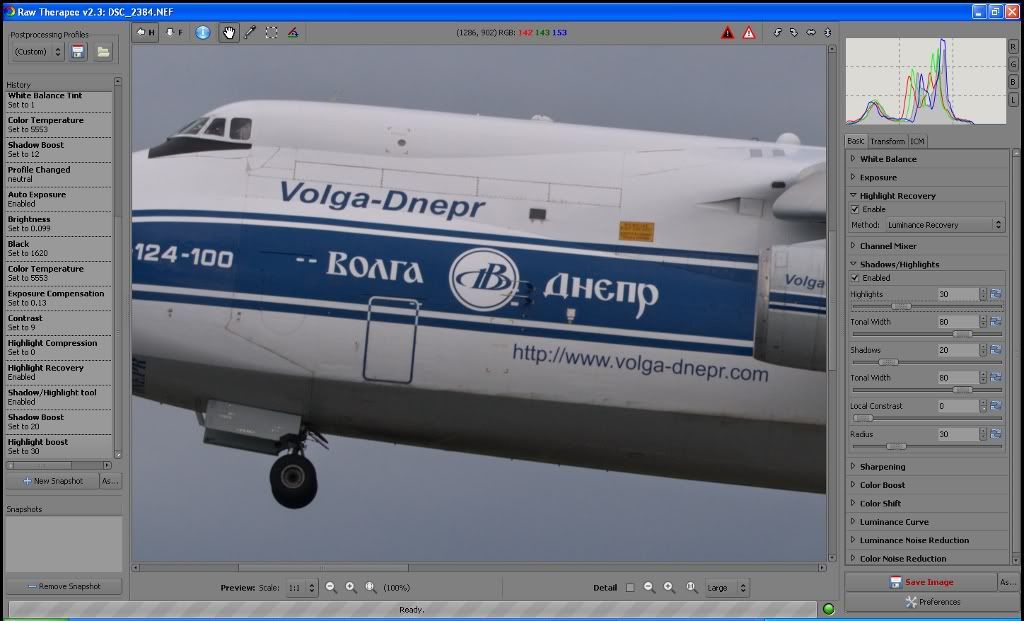1024x621 pixels.
Task: Toggle blue channel in histogram
Action: point(1013,82)
